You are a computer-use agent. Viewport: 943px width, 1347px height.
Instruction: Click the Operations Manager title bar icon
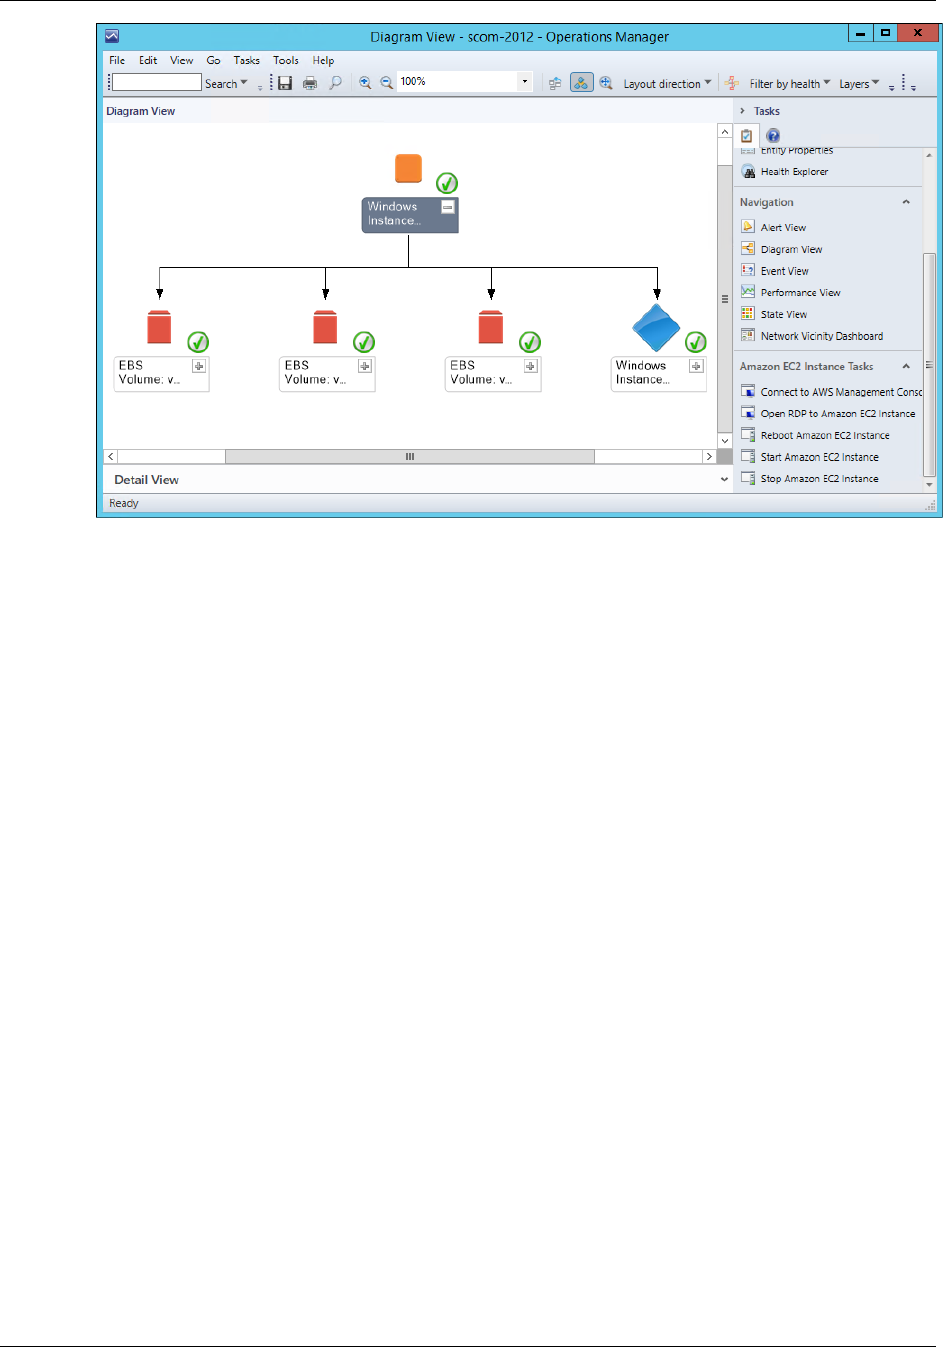pos(112,36)
